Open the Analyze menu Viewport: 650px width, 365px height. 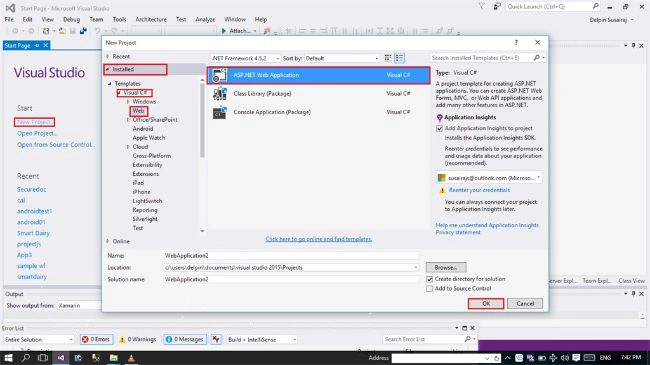coord(205,19)
